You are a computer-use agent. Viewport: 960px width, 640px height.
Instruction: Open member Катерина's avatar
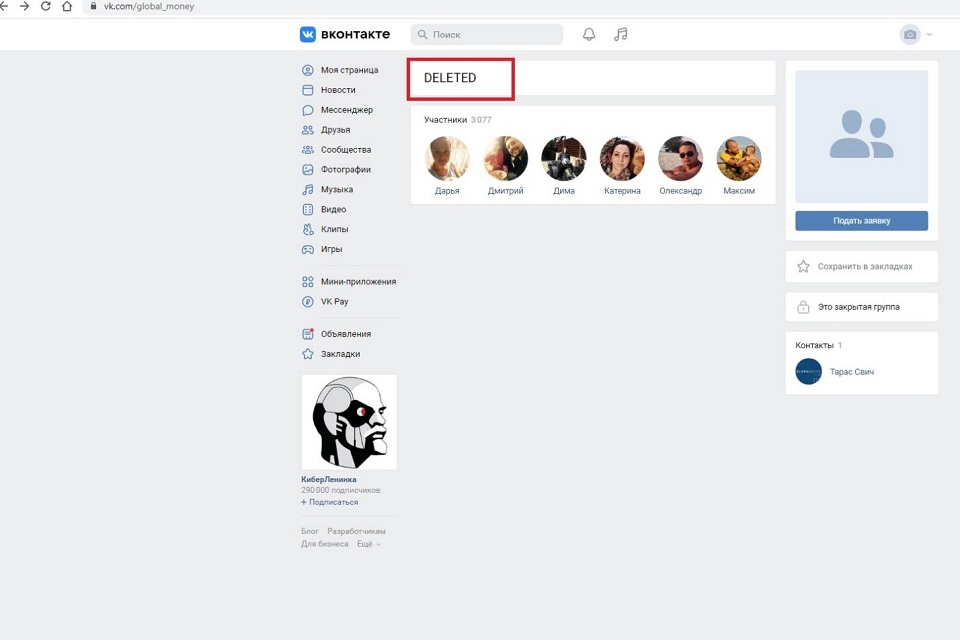pos(622,159)
